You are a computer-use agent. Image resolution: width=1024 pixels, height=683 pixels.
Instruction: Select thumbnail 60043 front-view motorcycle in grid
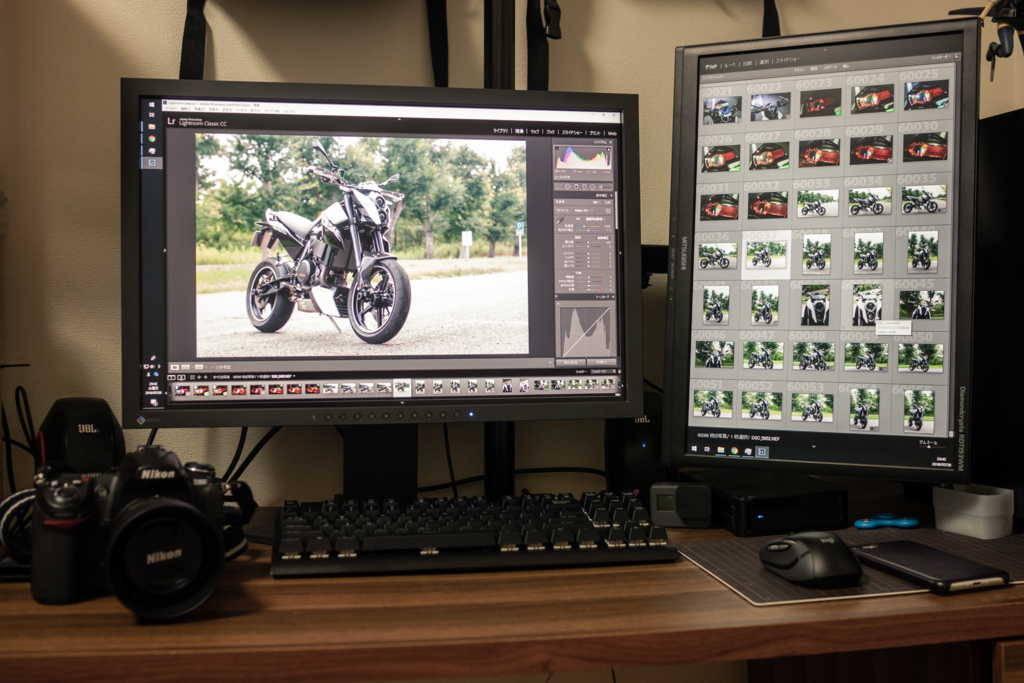(x=814, y=305)
